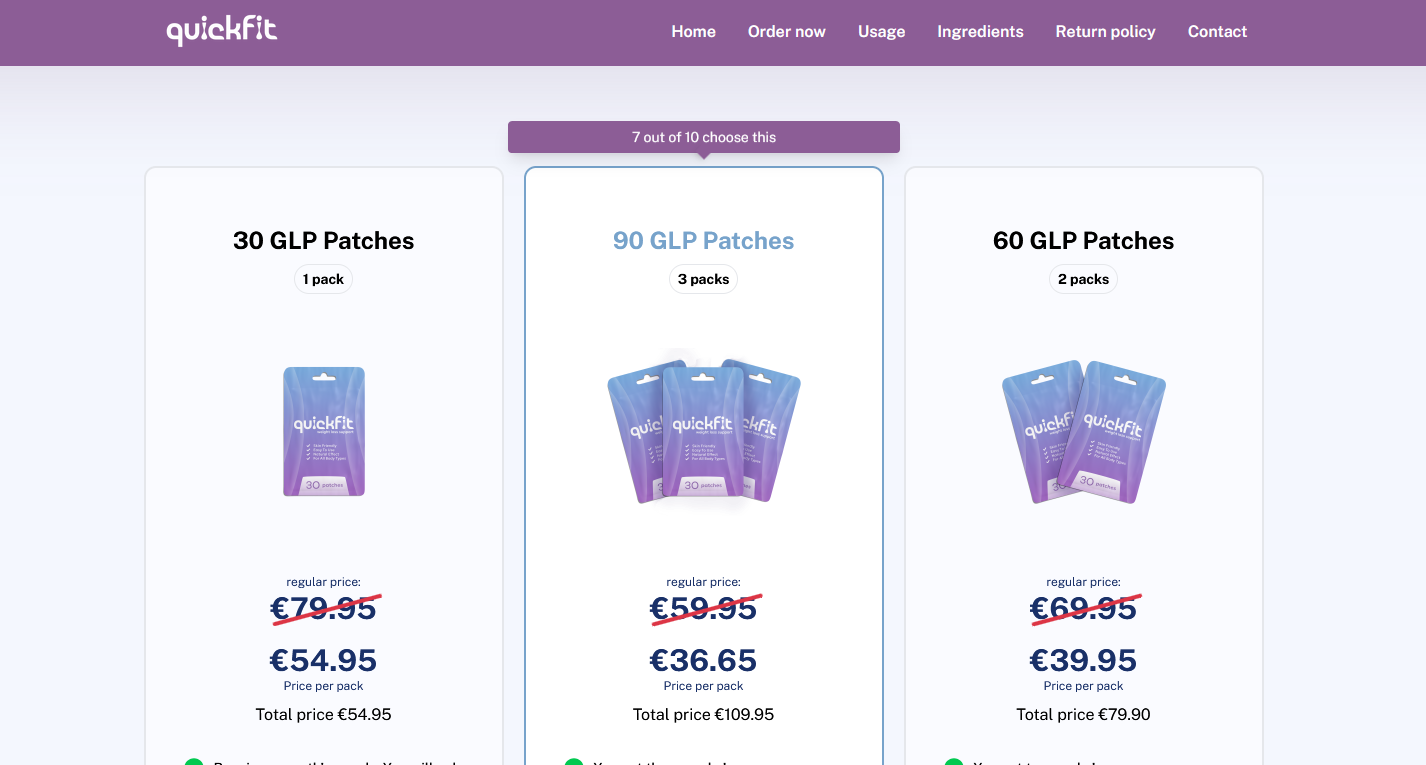Click the '1 pack' badge
The height and width of the screenshot is (765, 1426).
coord(324,279)
